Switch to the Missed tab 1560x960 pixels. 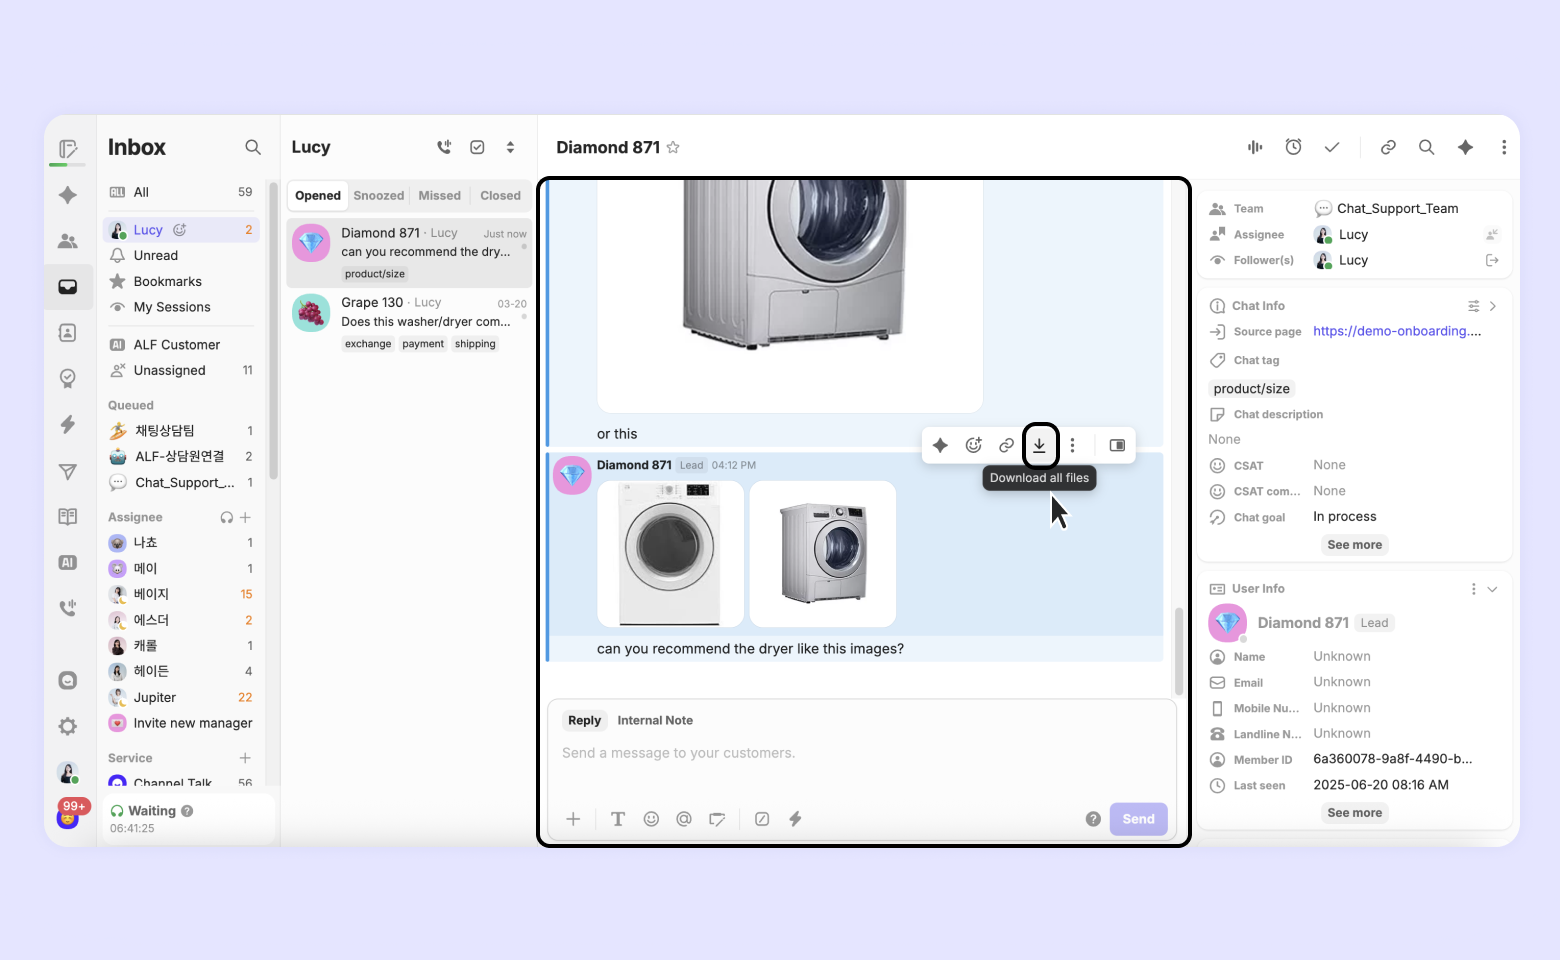[440, 196]
